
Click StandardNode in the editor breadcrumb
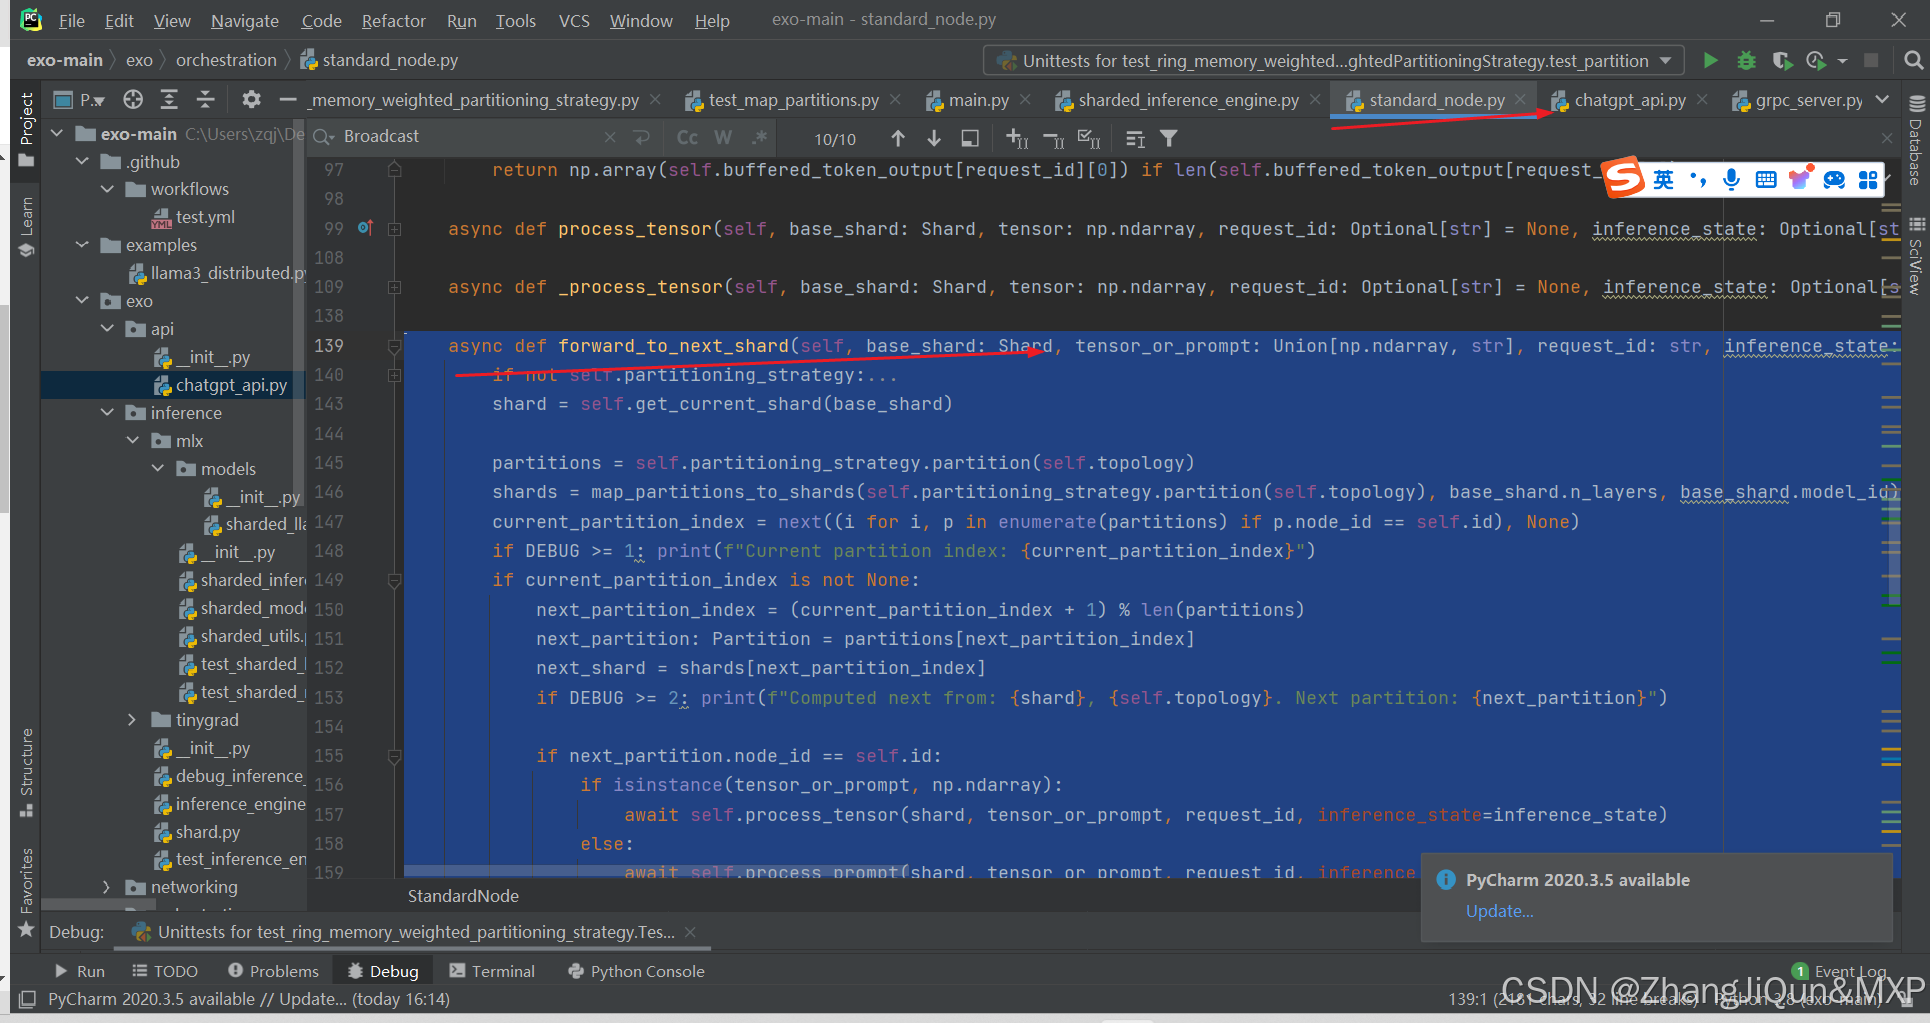[x=463, y=896]
